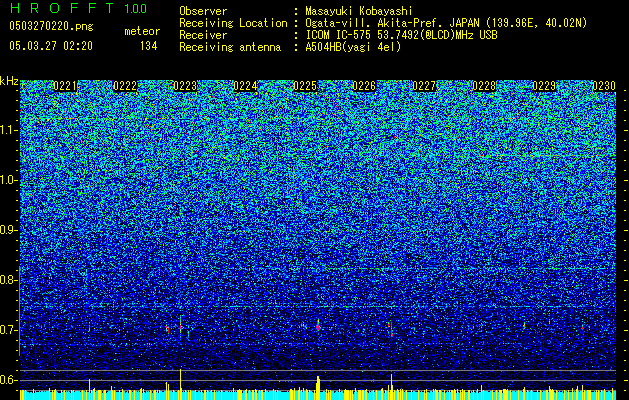
Task: Click the 0225 time marker
Action: coord(305,86)
